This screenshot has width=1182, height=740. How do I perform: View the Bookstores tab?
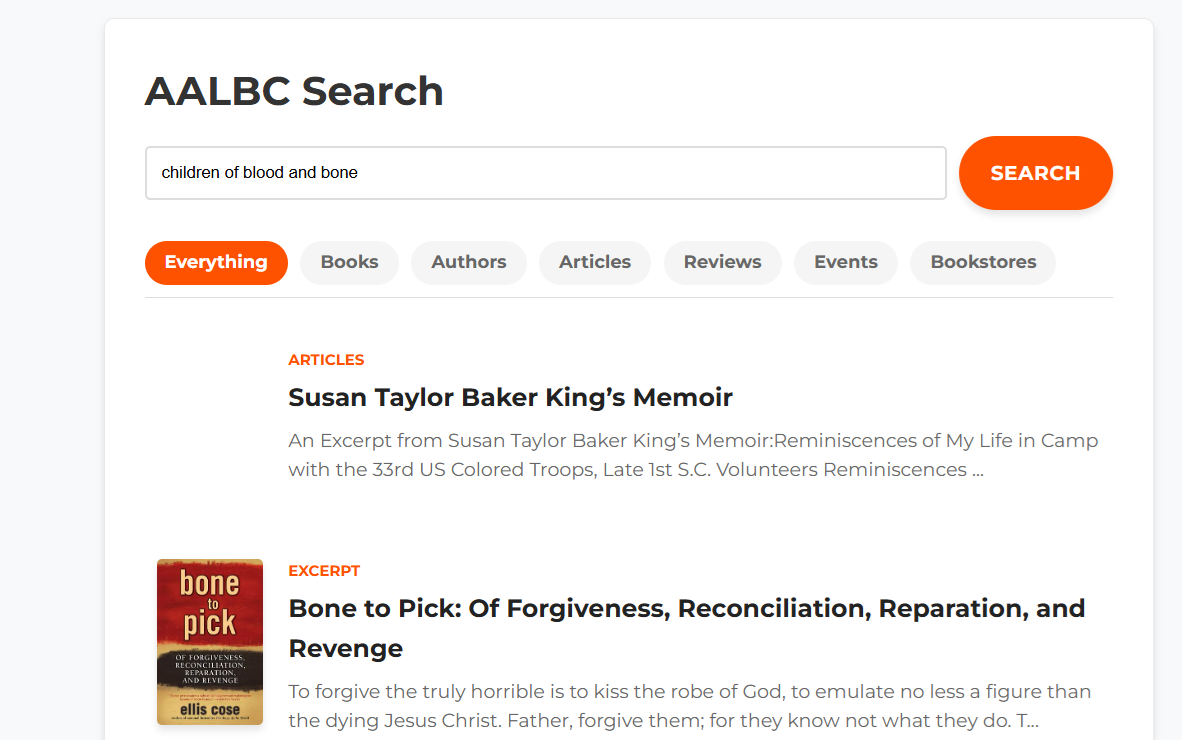(x=983, y=262)
